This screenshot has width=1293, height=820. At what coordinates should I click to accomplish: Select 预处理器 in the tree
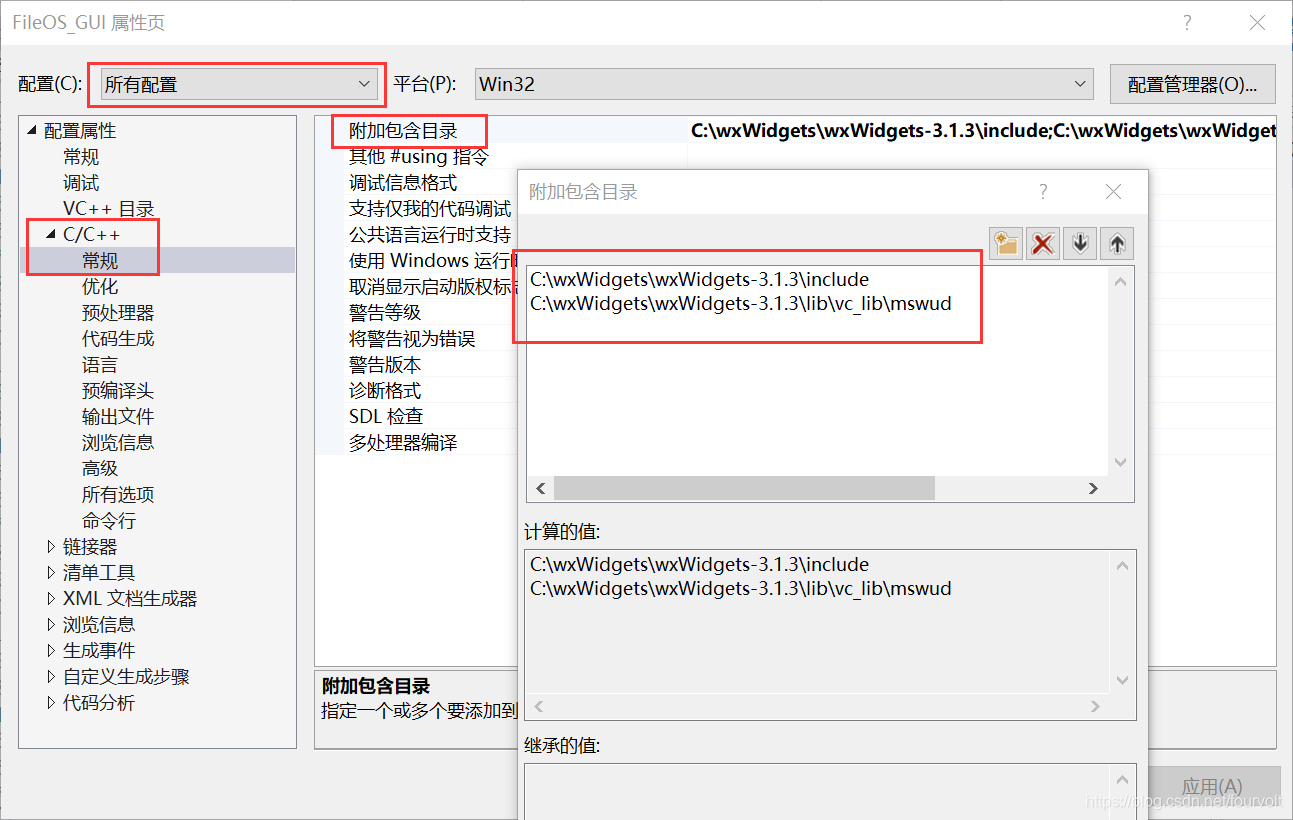coord(118,313)
